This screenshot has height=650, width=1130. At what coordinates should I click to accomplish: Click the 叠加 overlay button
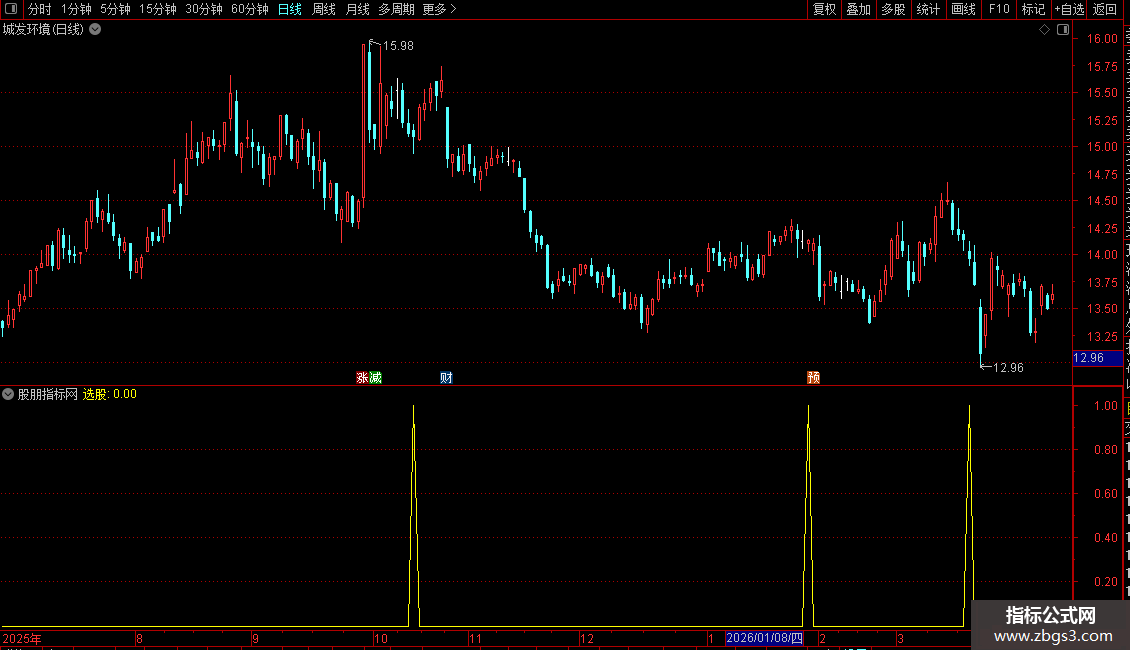point(858,9)
